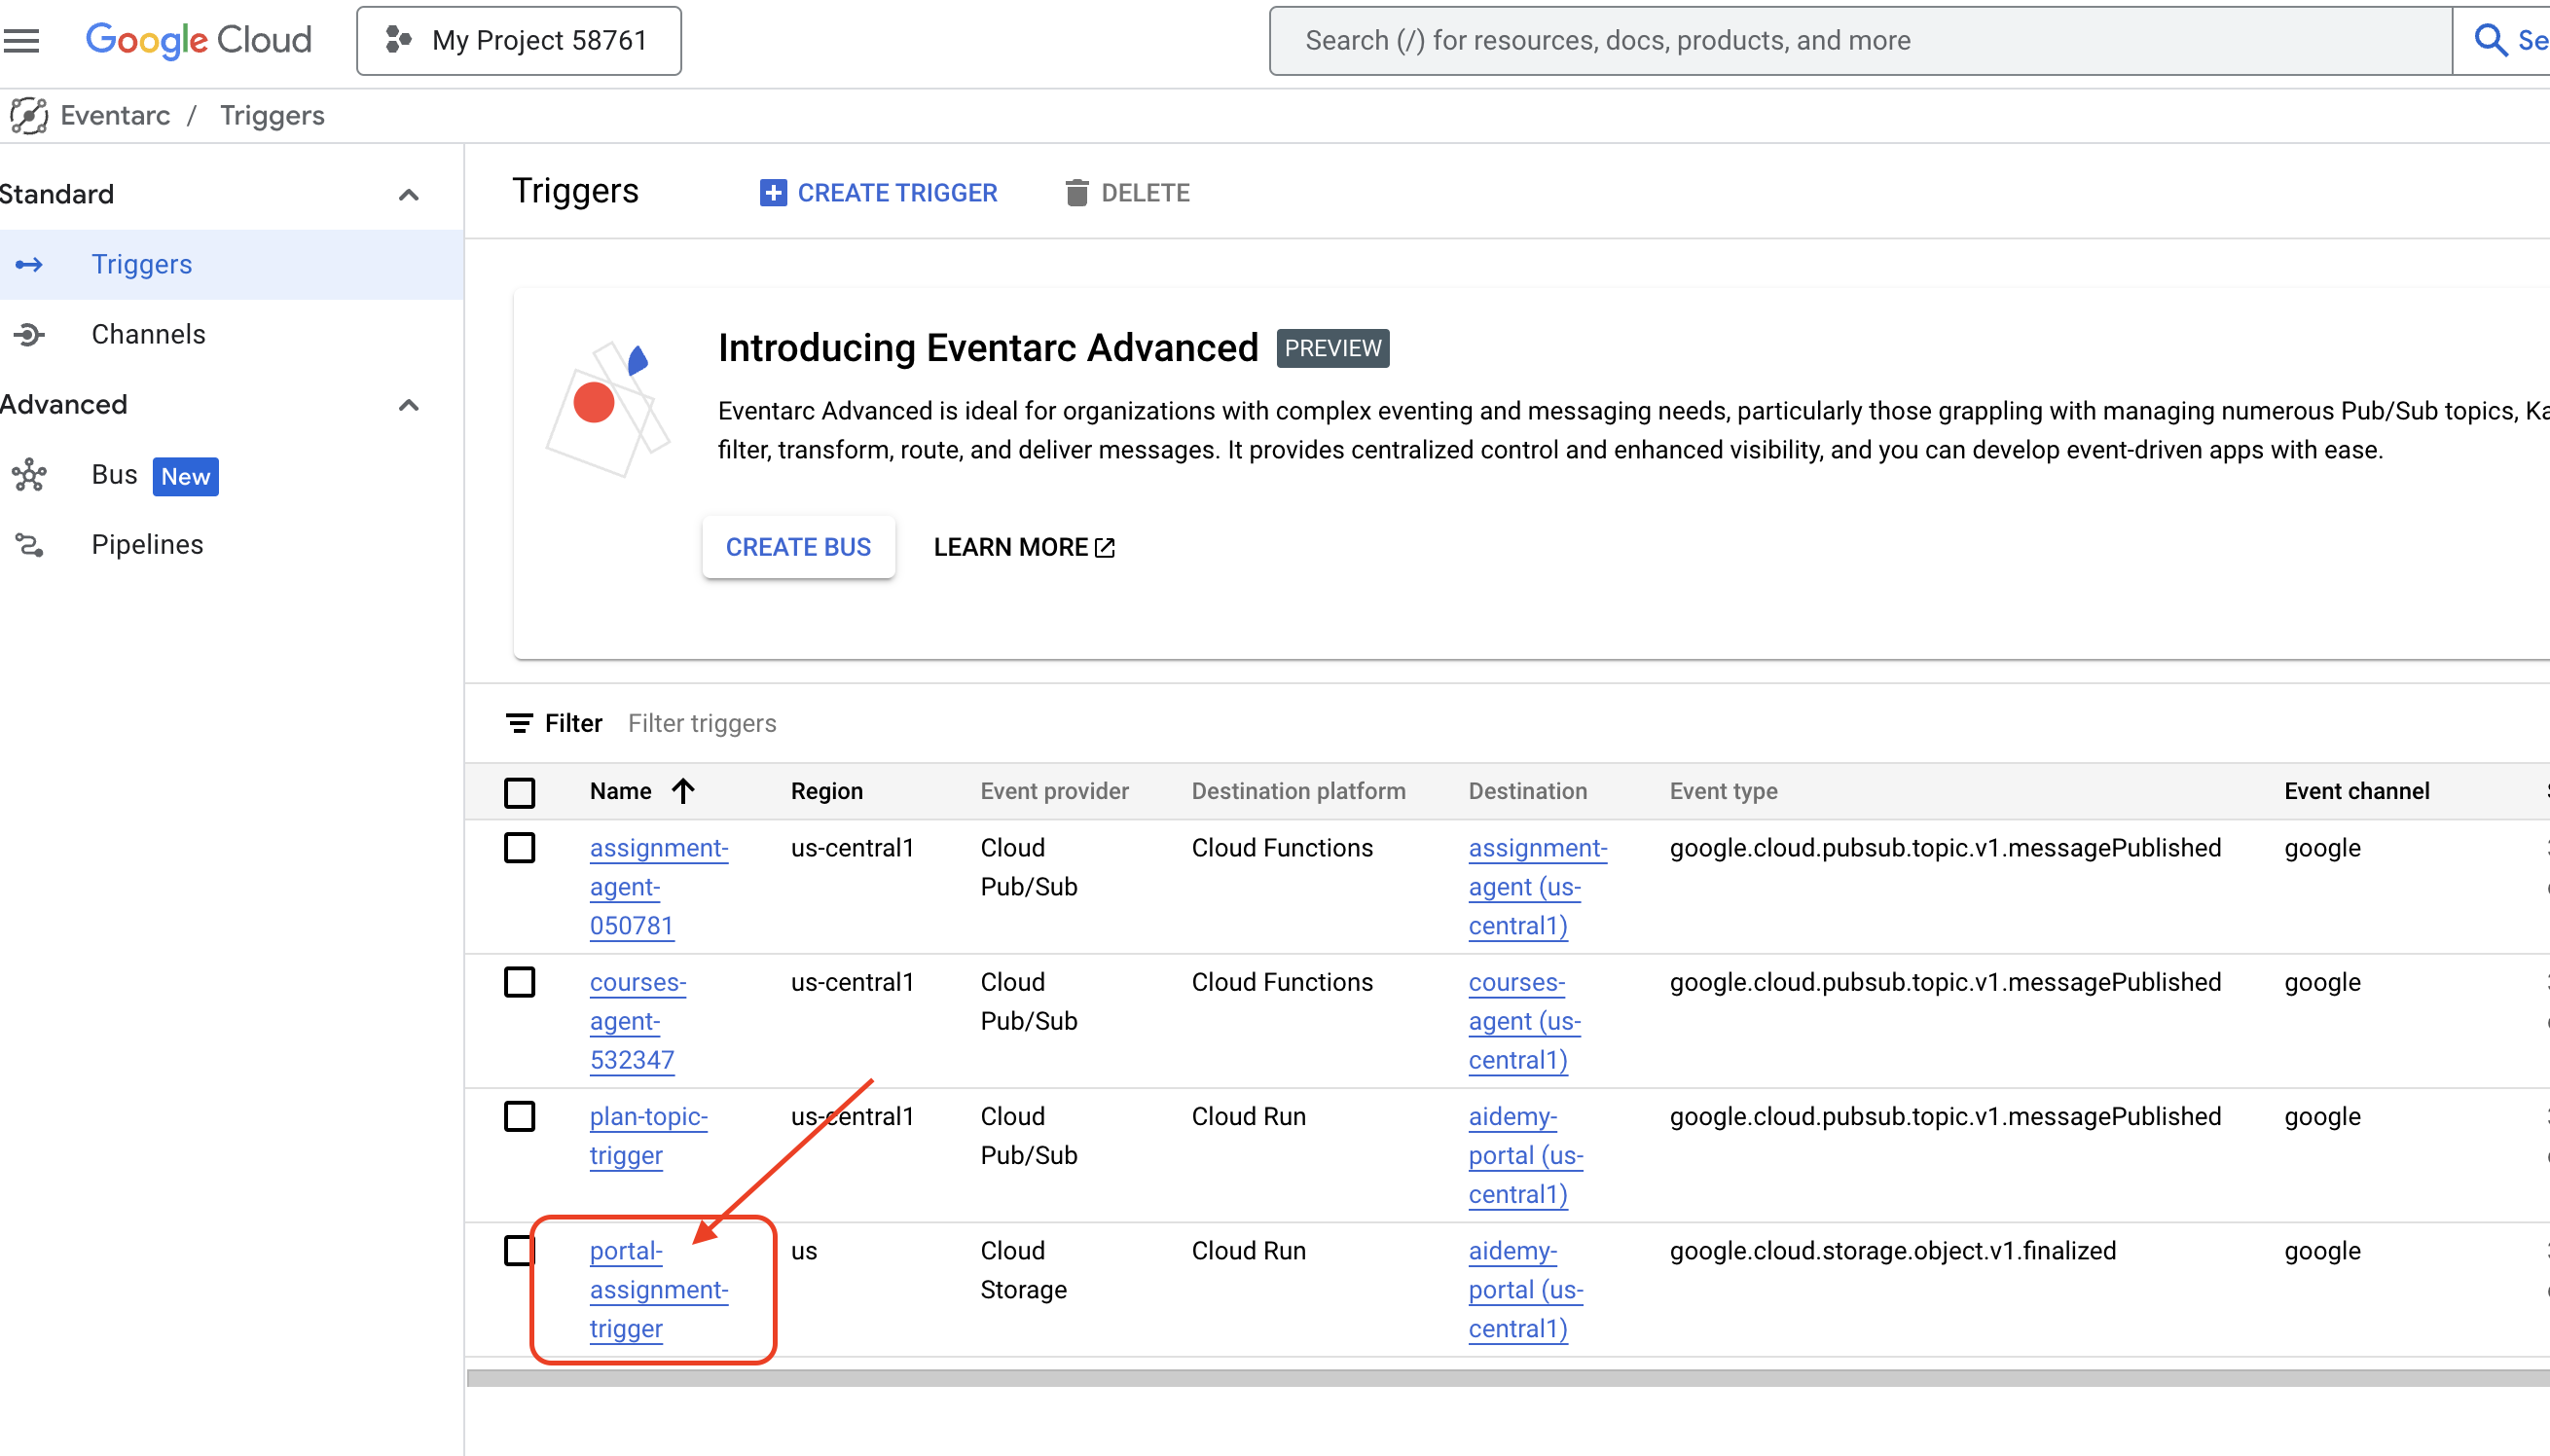2550x1456 pixels.
Task: Click CREATE BUS button
Action: tap(799, 547)
